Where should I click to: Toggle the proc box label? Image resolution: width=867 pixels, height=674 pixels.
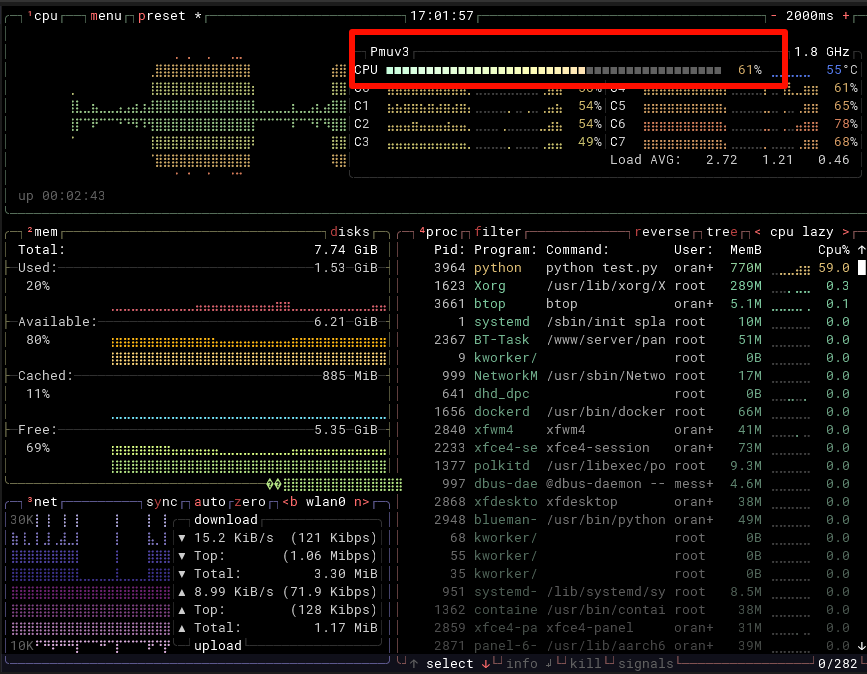coord(438,232)
